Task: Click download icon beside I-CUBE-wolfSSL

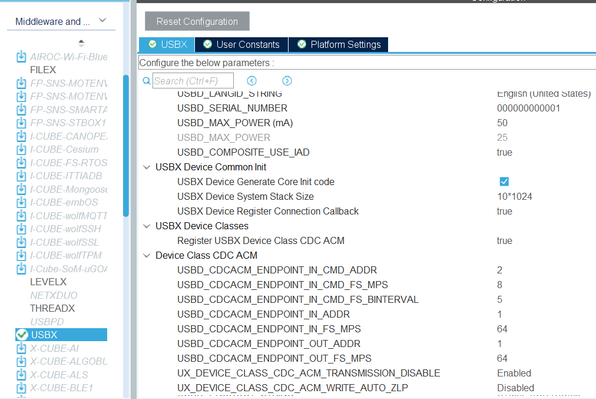Action: point(21,242)
